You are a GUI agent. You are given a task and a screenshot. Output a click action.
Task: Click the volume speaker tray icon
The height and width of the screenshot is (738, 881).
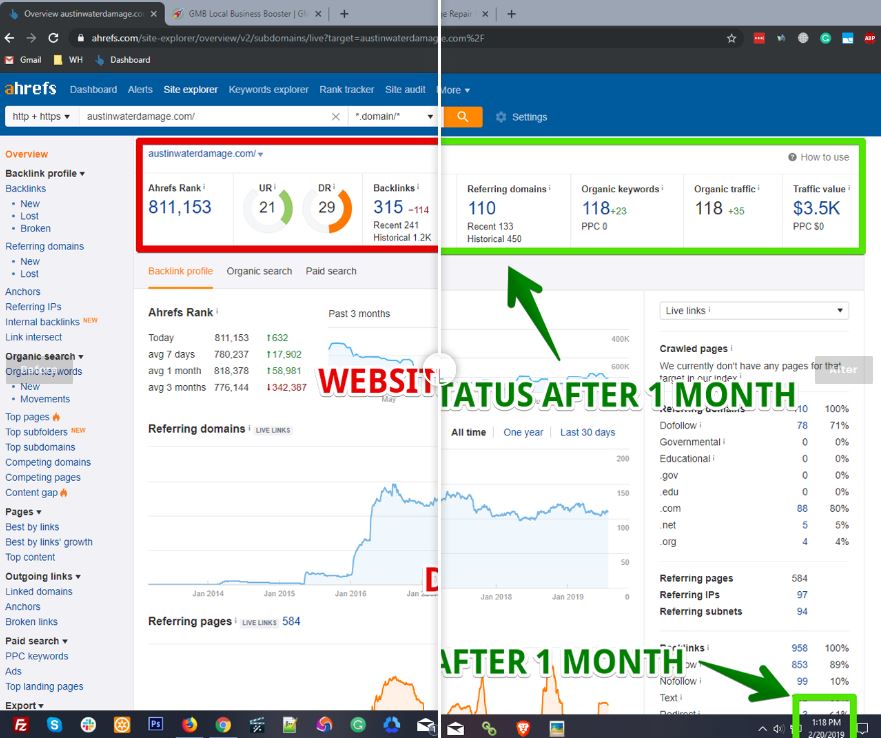[x=778, y=729]
